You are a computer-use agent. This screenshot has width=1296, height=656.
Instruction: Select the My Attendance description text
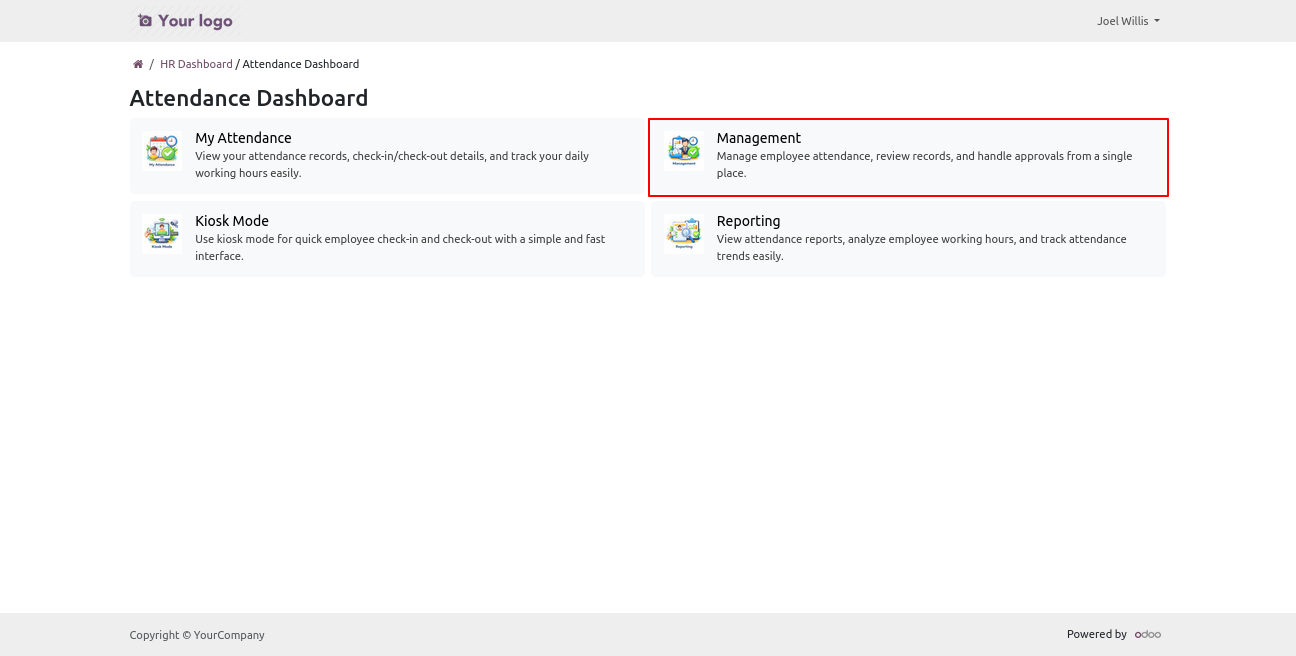tap(391, 164)
